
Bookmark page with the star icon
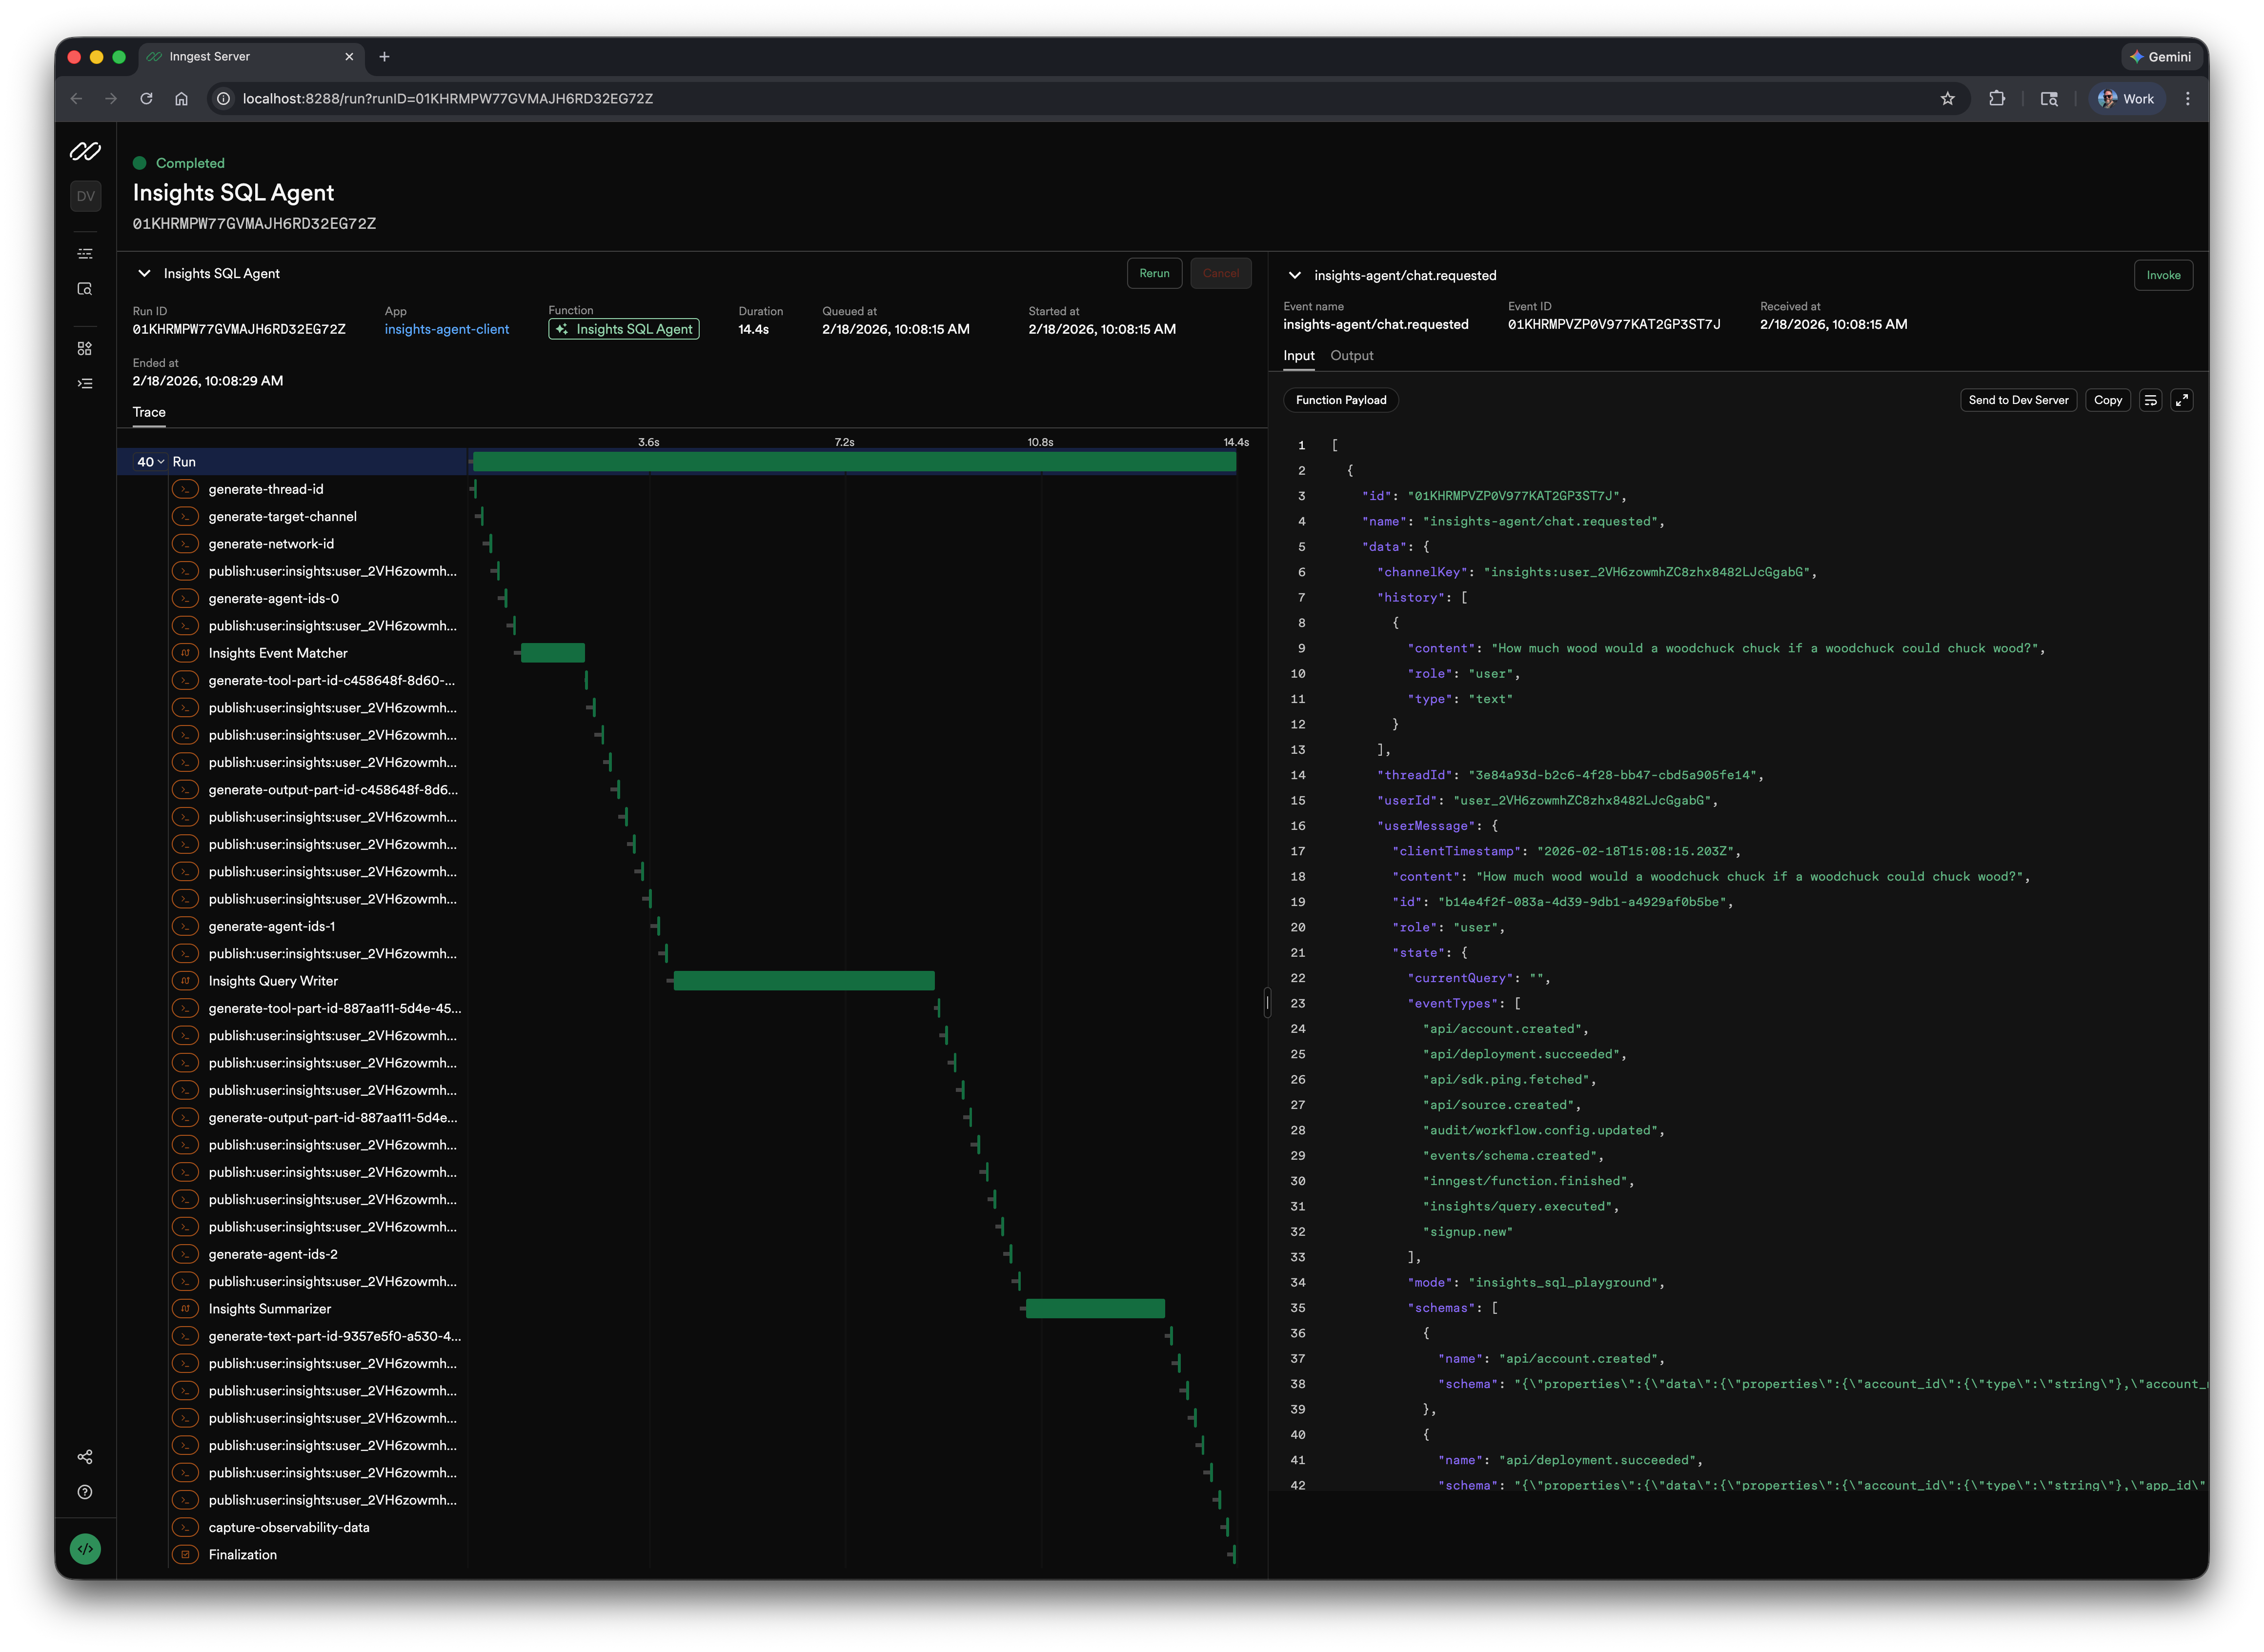coord(1947,99)
